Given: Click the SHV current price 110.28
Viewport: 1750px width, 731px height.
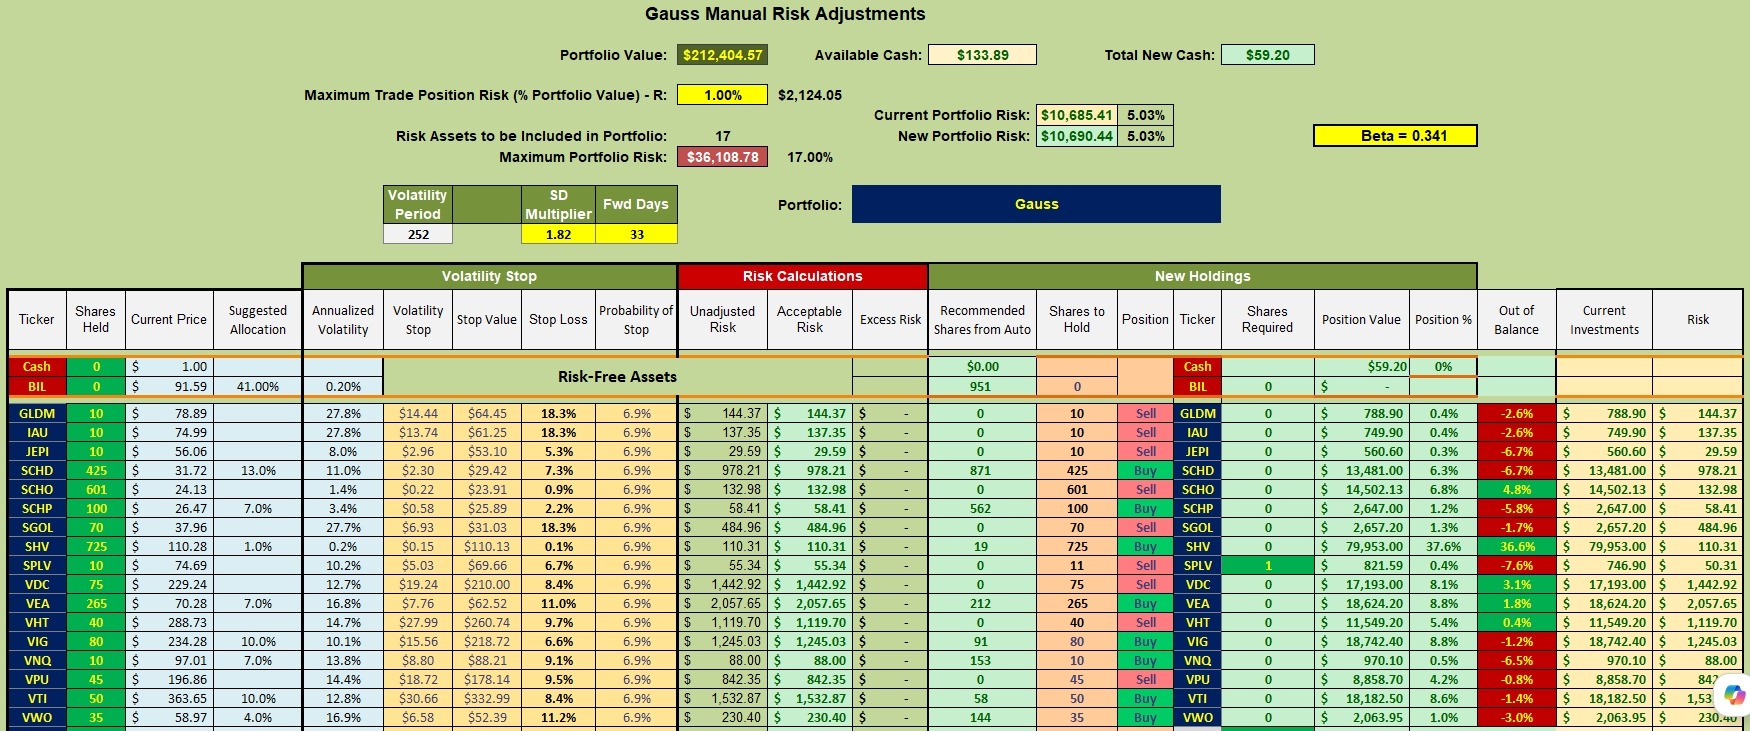Looking at the screenshot, I should (169, 546).
